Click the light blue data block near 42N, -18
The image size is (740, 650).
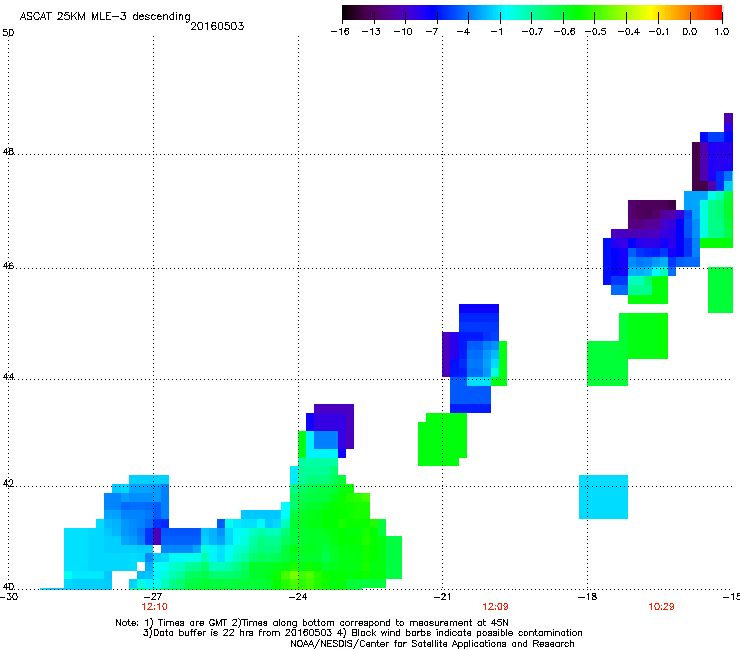click(603, 497)
